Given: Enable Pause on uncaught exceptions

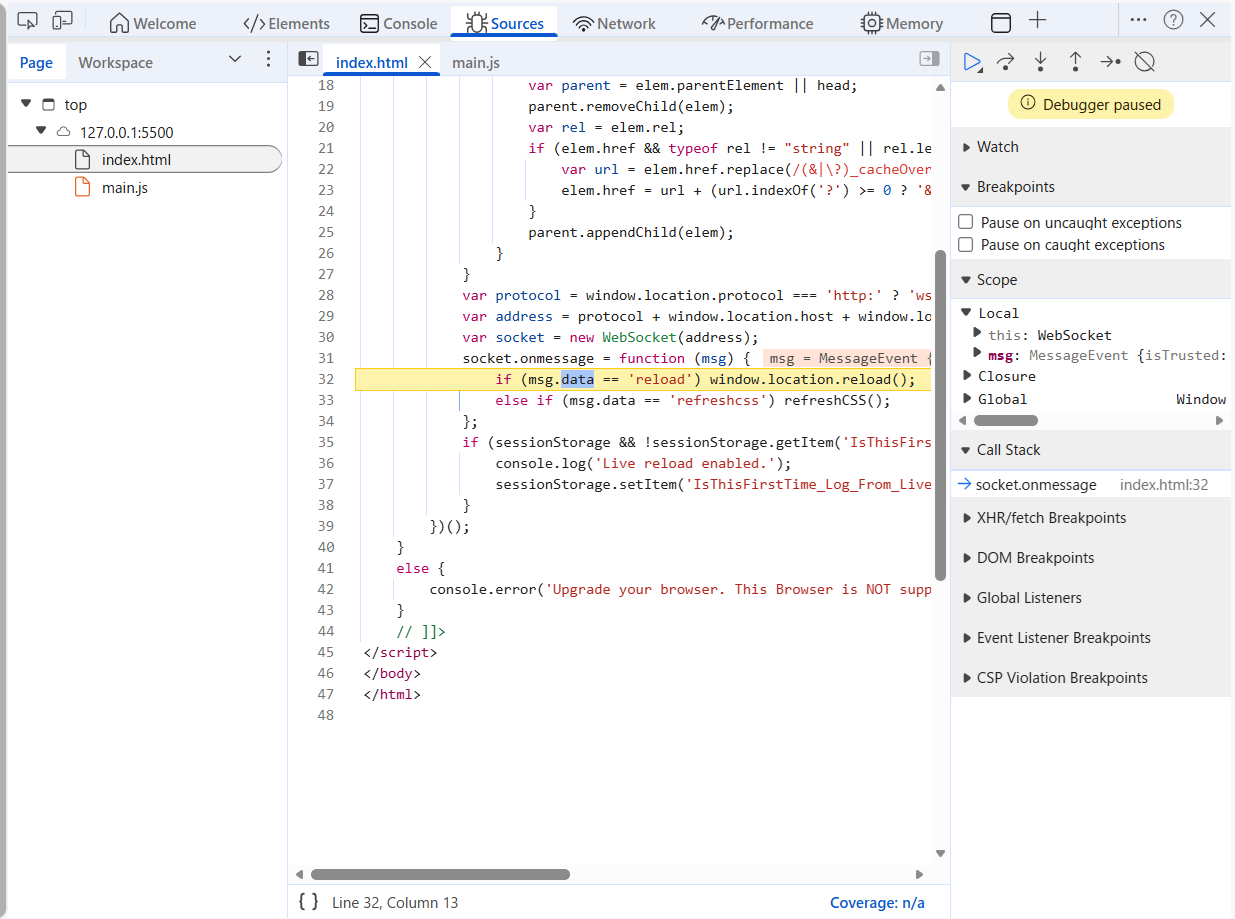Looking at the screenshot, I should [x=966, y=222].
